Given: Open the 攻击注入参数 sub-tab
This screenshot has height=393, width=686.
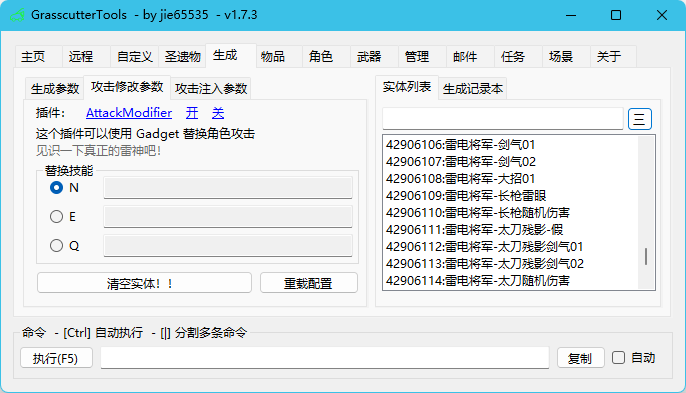Looking at the screenshot, I should click(211, 89).
